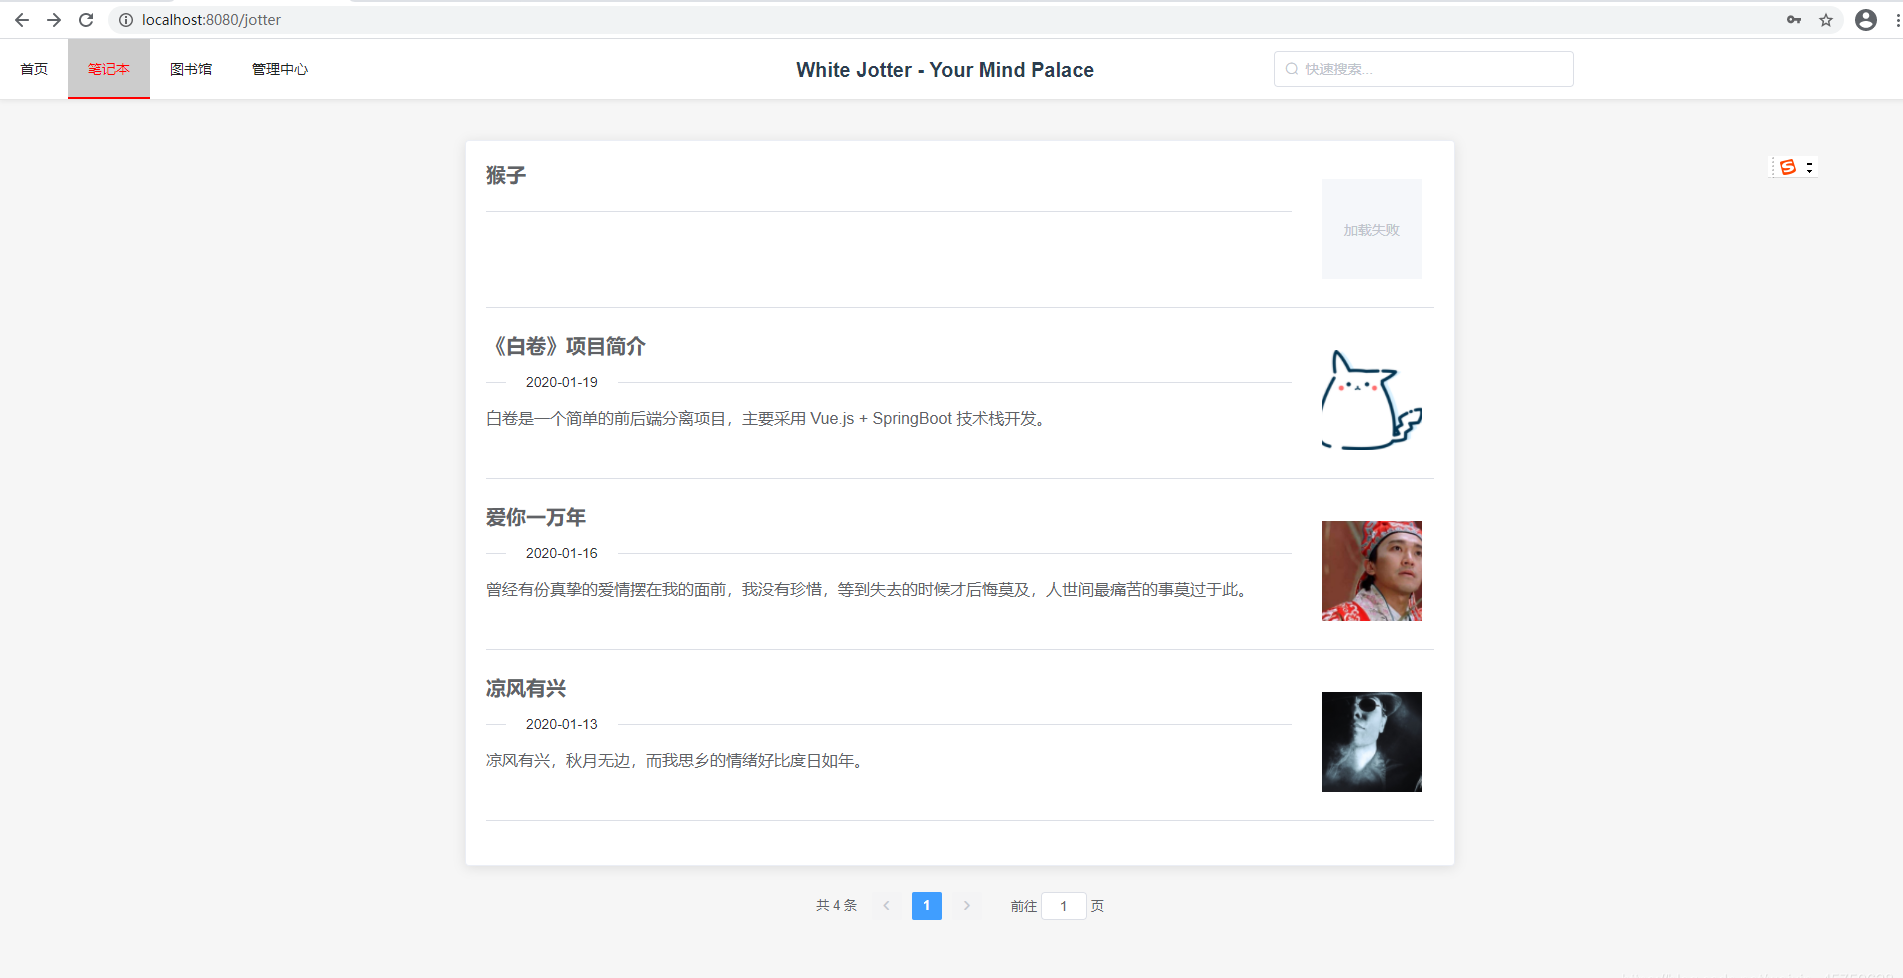Click the White Jotter - Your Mind Palace title

(945, 70)
